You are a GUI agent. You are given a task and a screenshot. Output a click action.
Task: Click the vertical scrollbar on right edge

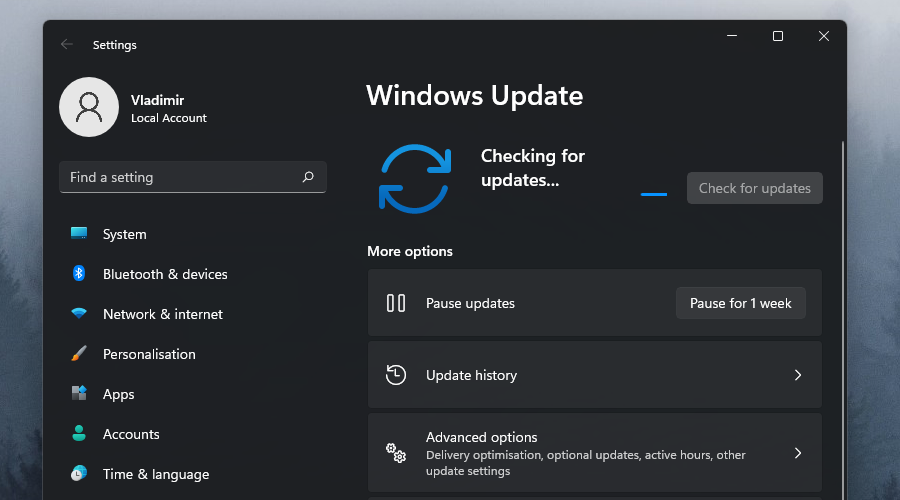click(842, 300)
